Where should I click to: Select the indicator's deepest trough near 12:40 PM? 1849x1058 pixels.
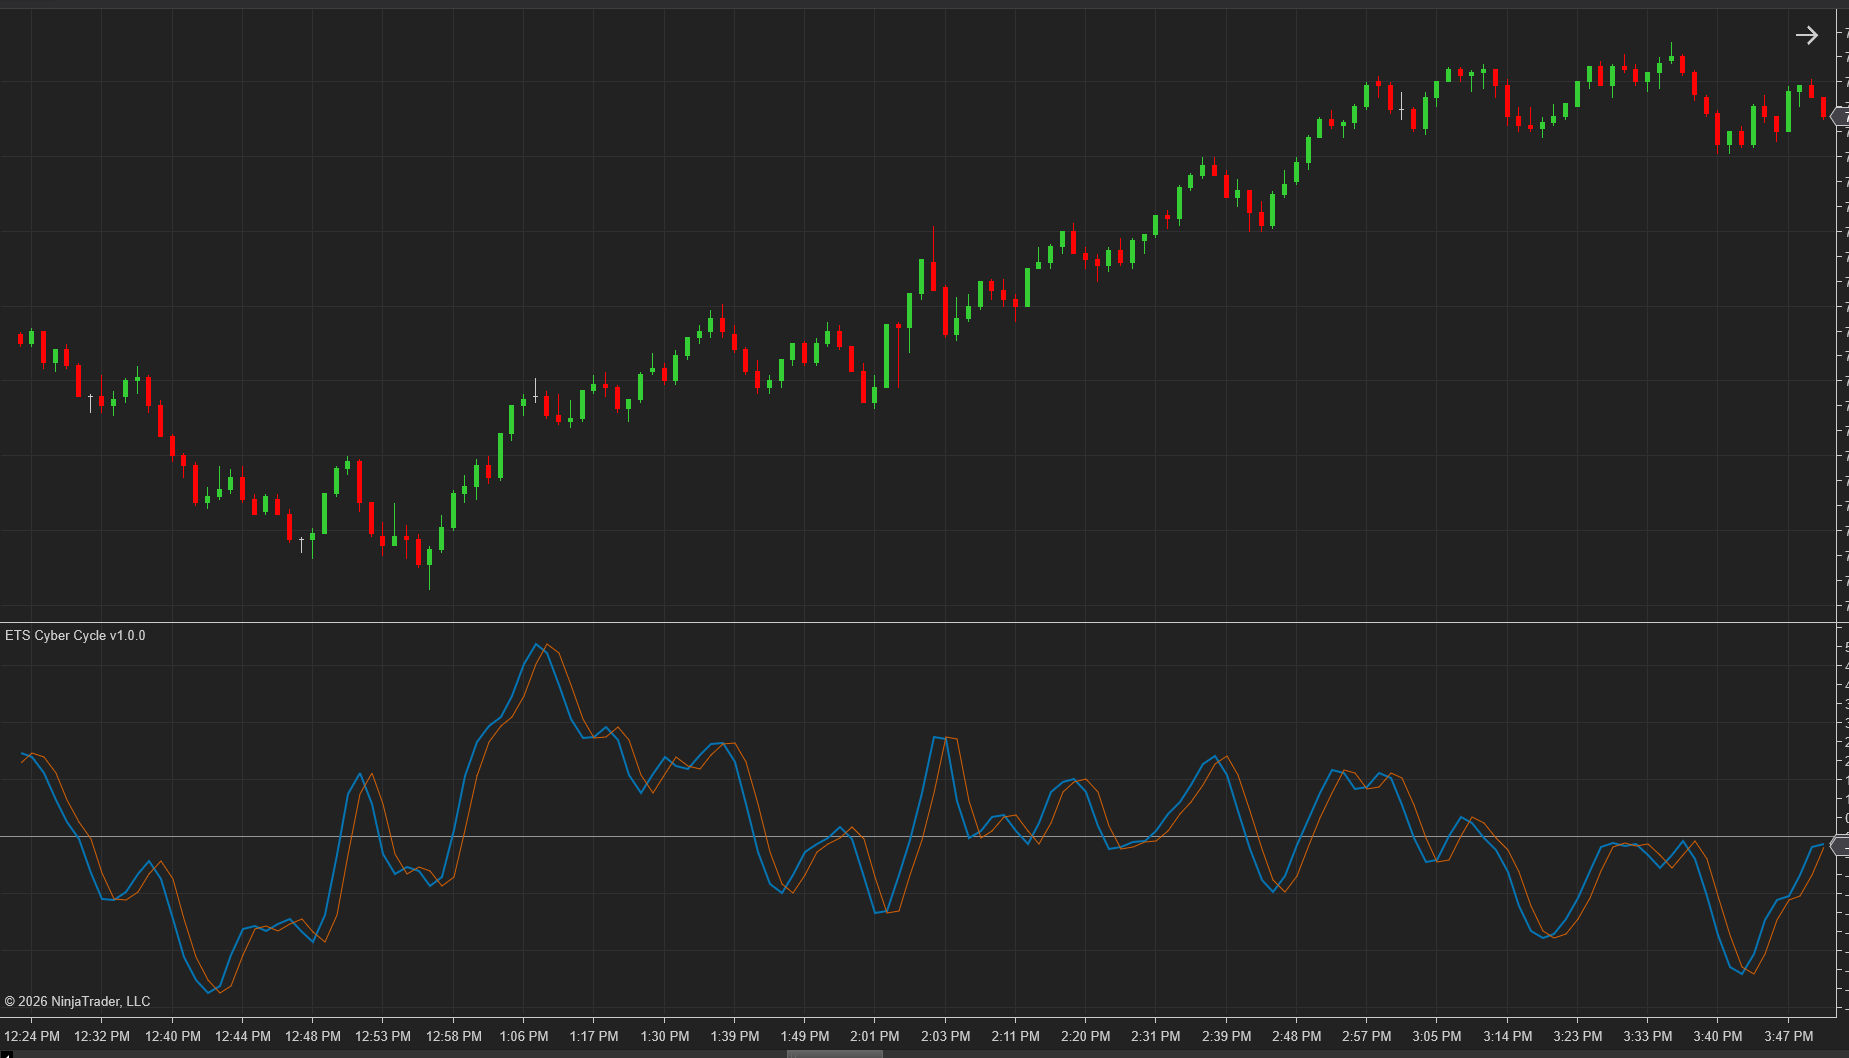(x=210, y=991)
